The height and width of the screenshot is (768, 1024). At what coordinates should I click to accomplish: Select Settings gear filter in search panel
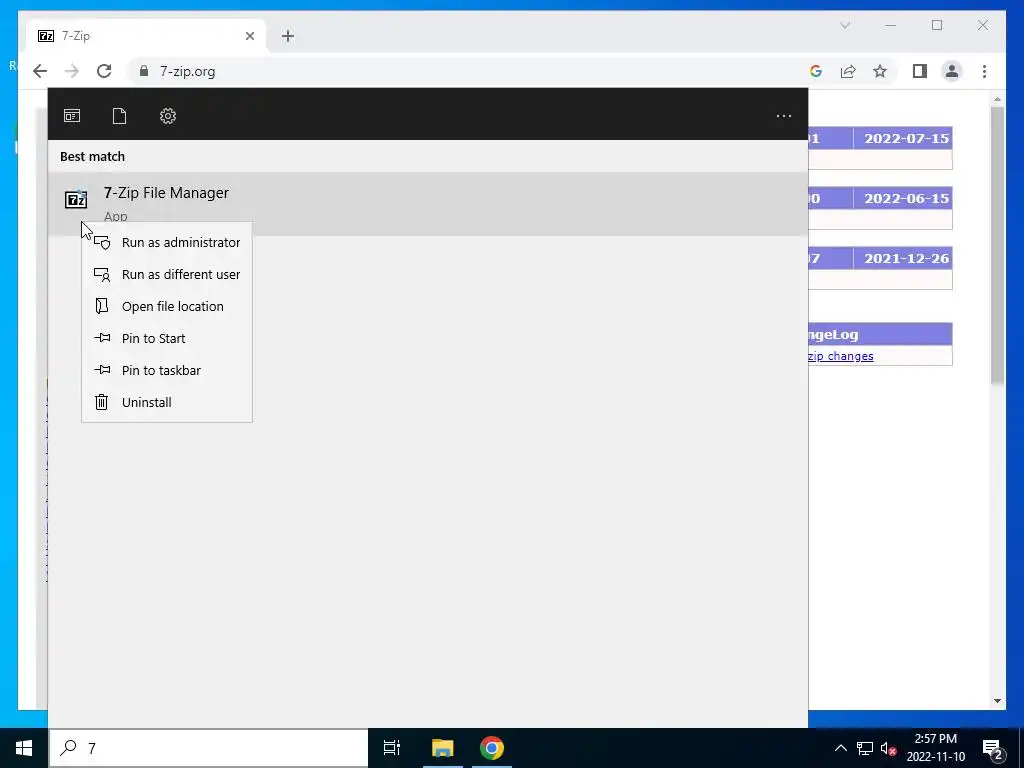pos(168,116)
